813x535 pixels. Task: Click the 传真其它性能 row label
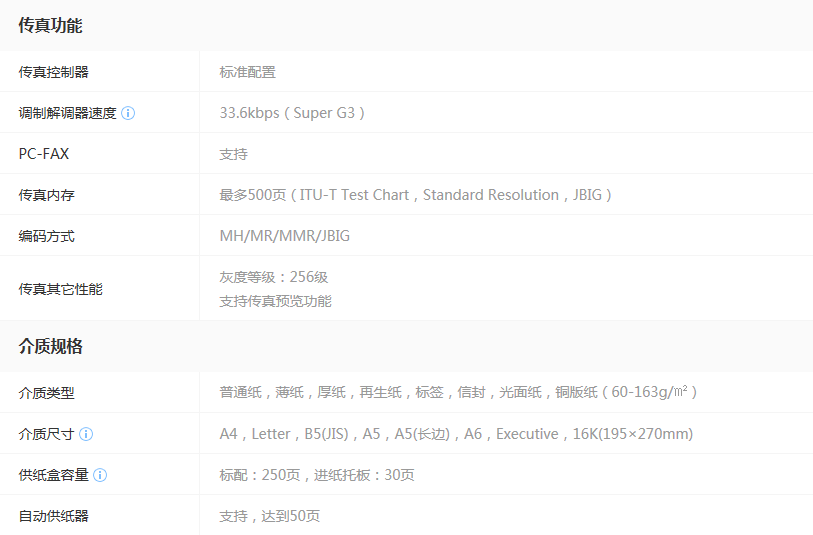coord(60,289)
